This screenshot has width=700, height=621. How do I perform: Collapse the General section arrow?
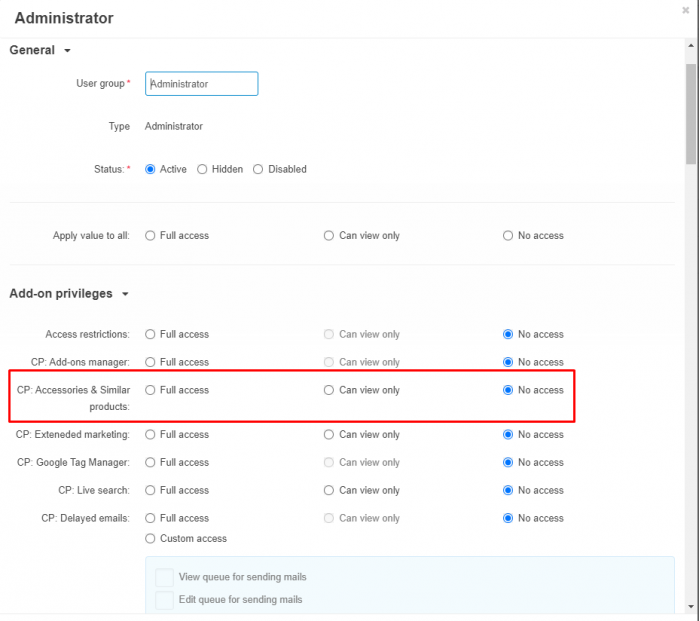pyautogui.click(x=67, y=50)
